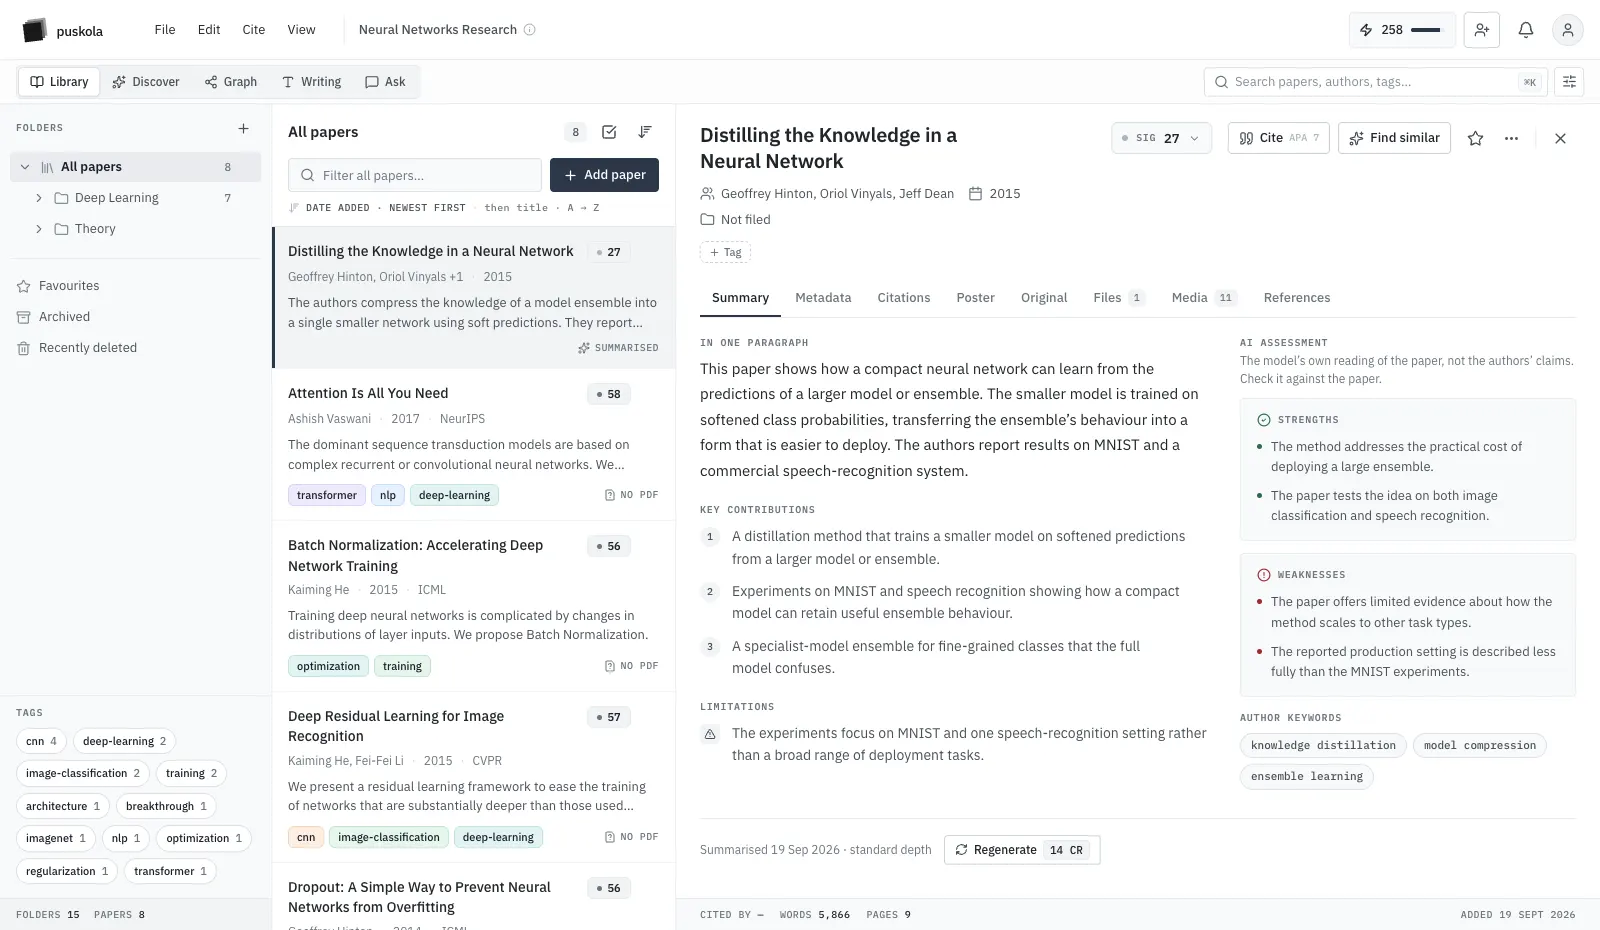Image resolution: width=1600 pixels, height=930 pixels.
Task: Click the credits counter showing 258
Action: click(1401, 30)
